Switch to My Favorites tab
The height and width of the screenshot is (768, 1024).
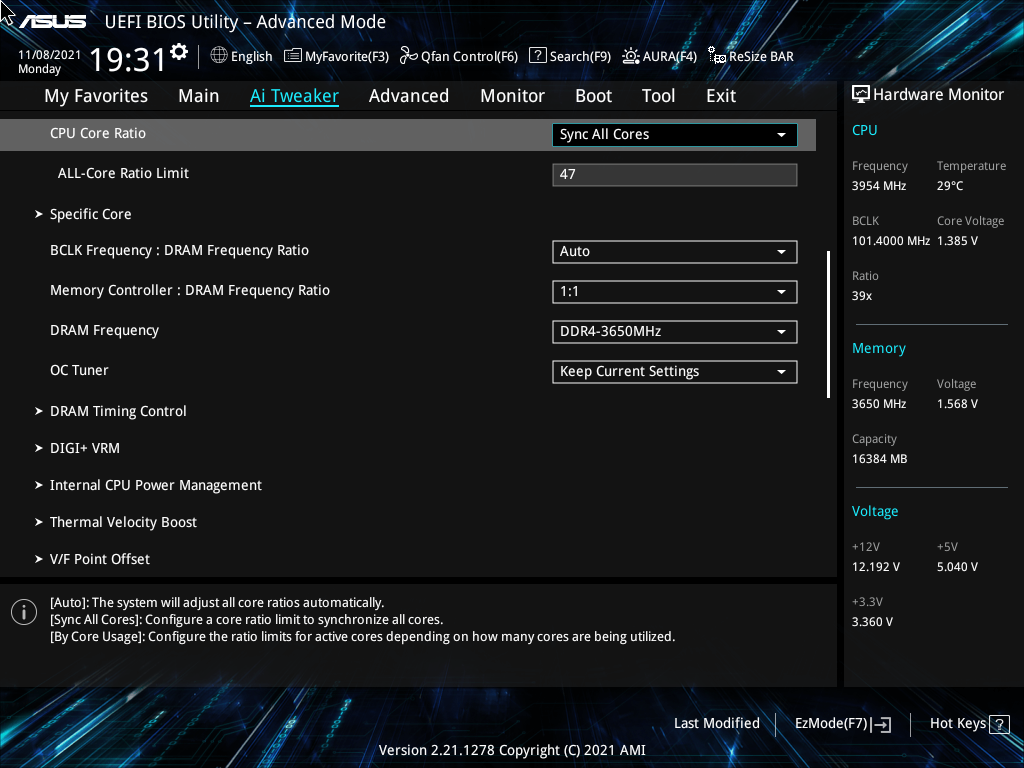[96, 96]
